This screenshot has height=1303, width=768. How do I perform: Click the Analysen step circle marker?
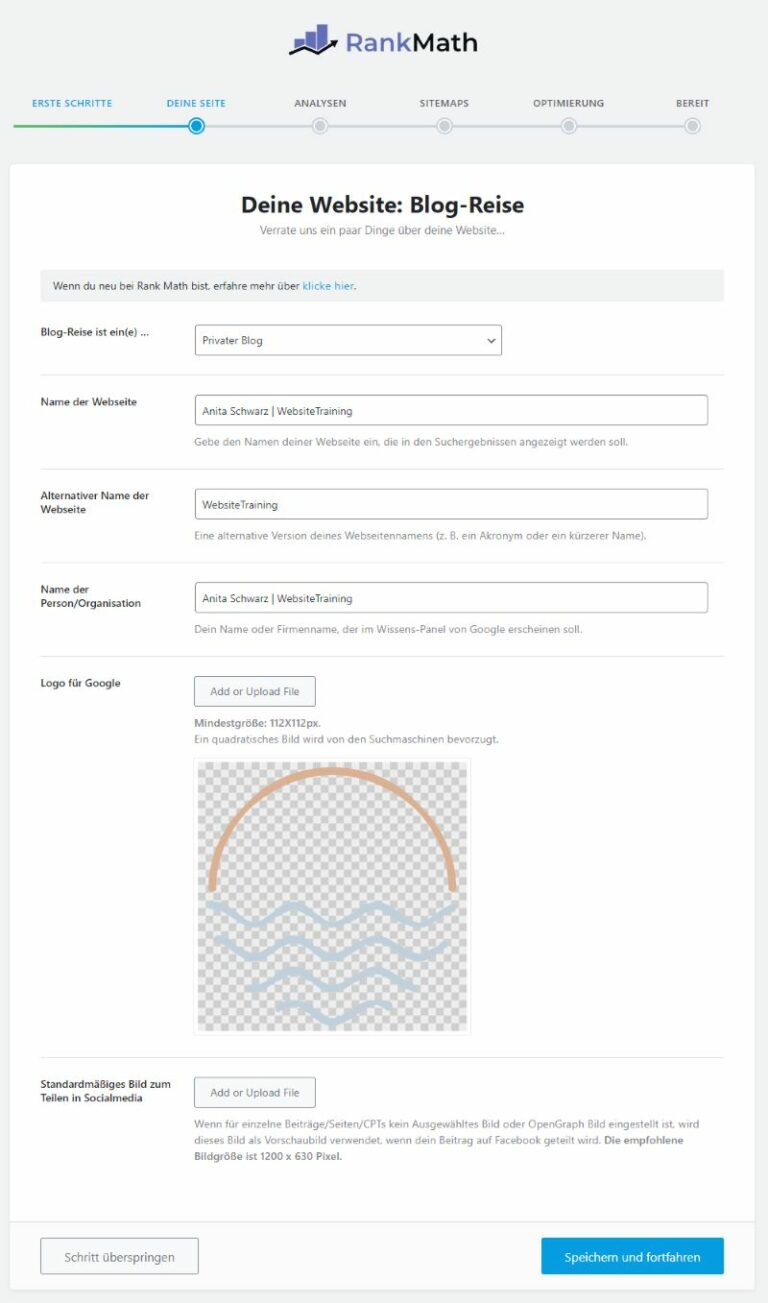click(x=320, y=126)
